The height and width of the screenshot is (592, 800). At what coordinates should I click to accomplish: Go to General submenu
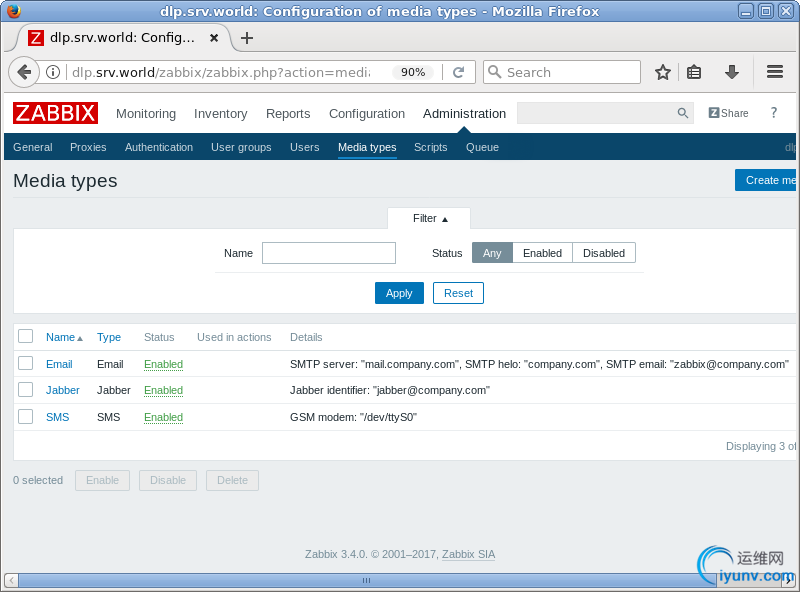pyautogui.click(x=33, y=147)
